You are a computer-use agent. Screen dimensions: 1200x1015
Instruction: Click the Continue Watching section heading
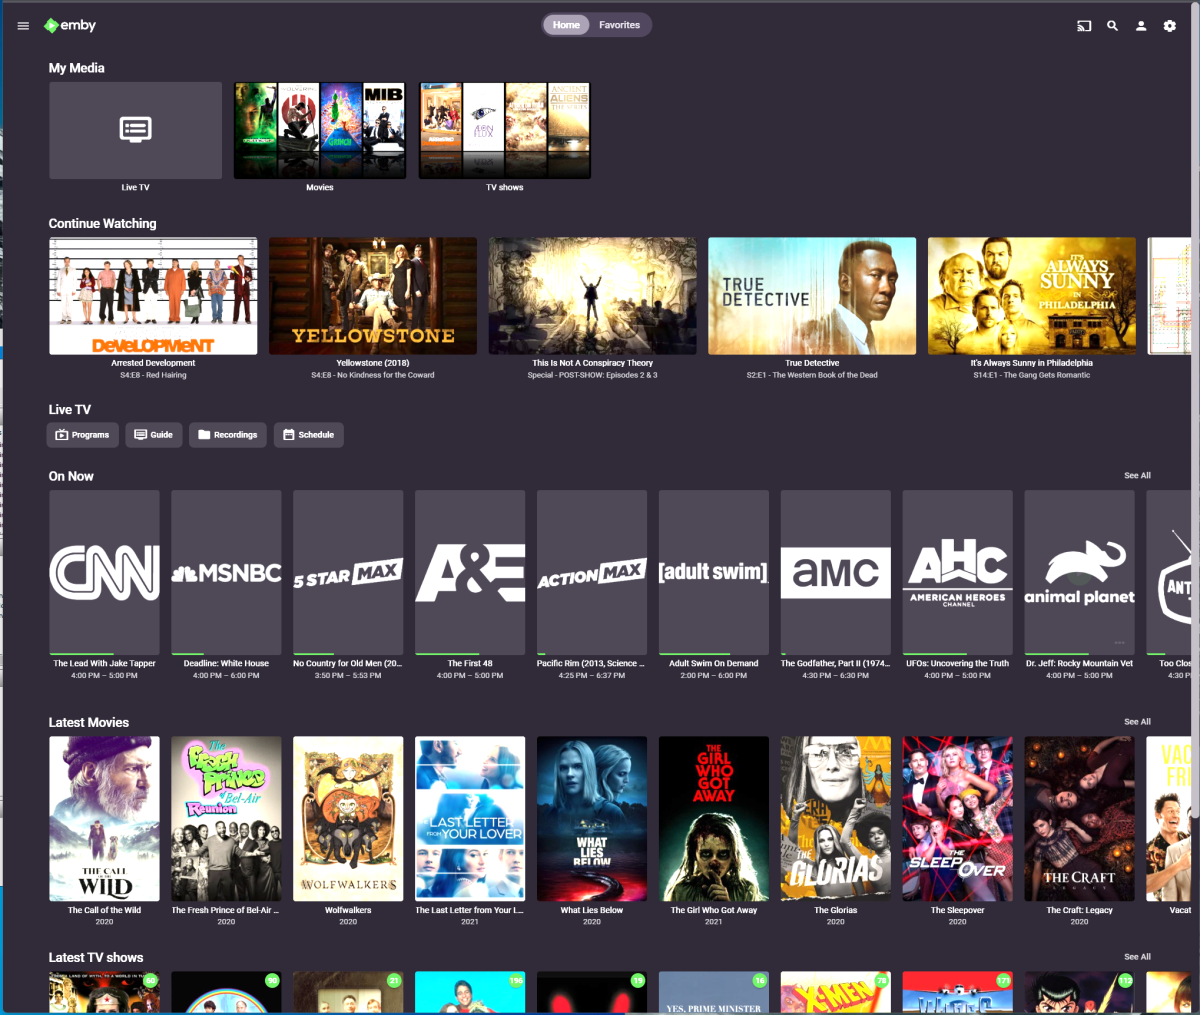103,224
